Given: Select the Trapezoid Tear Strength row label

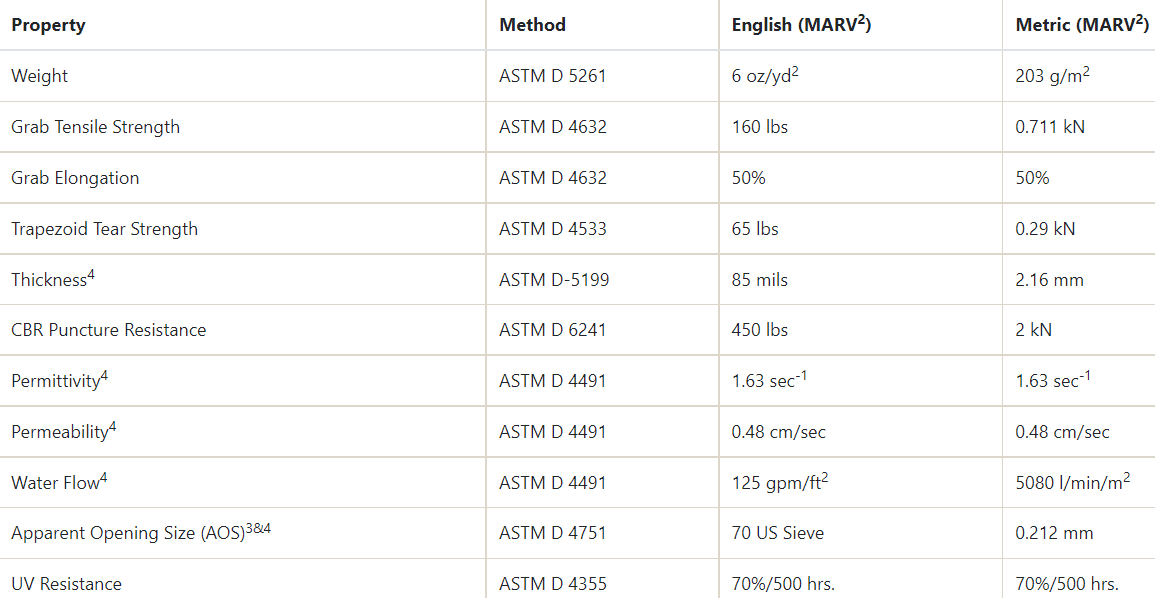Looking at the screenshot, I should coord(105,228).
